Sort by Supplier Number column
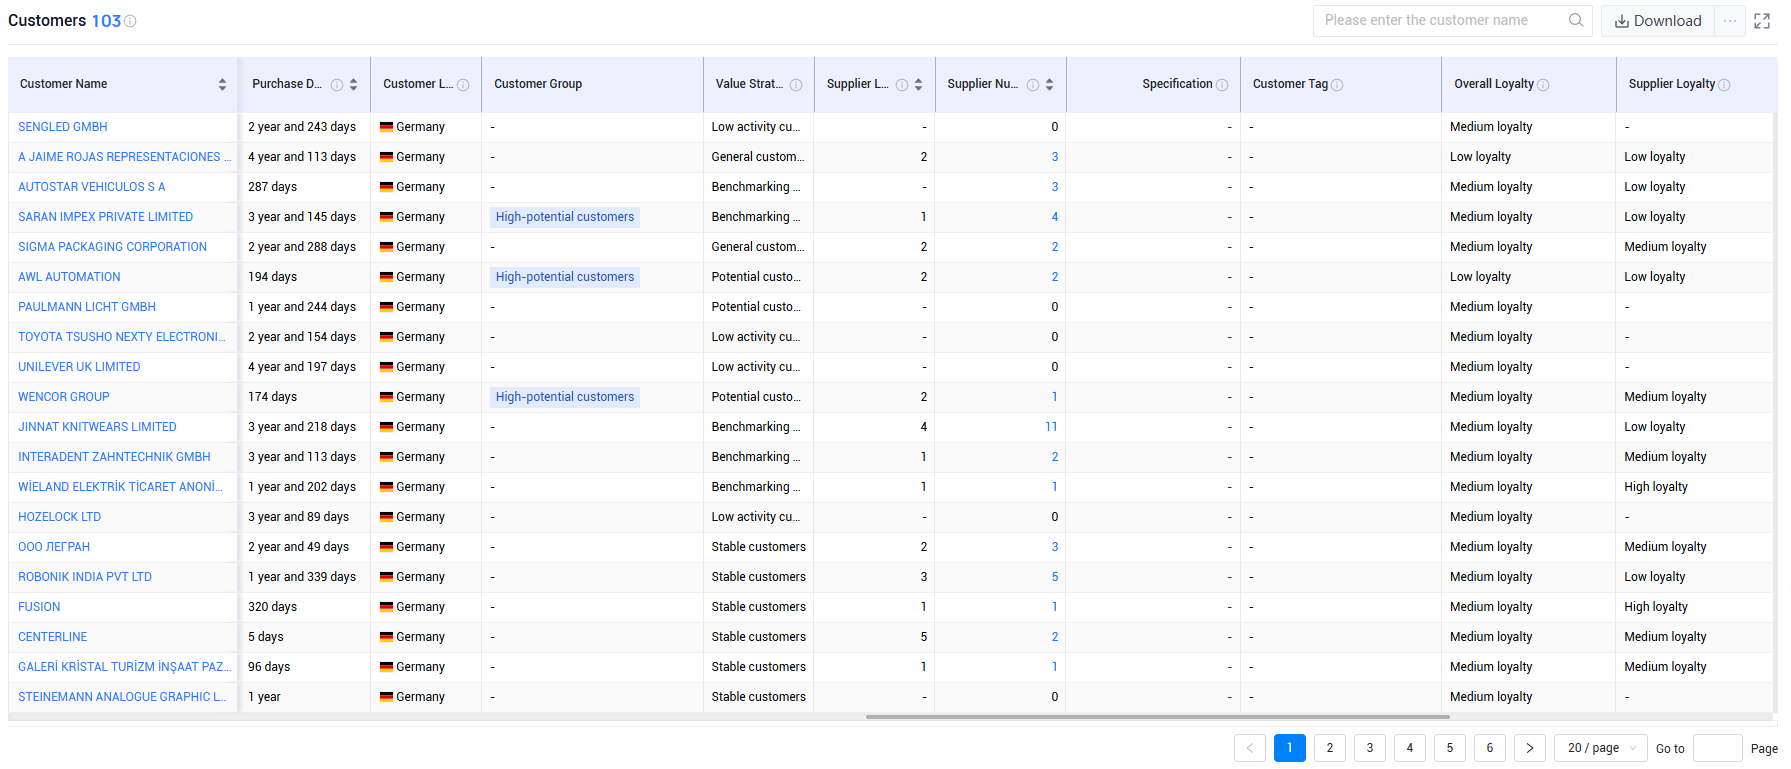 coord(1049,85)
